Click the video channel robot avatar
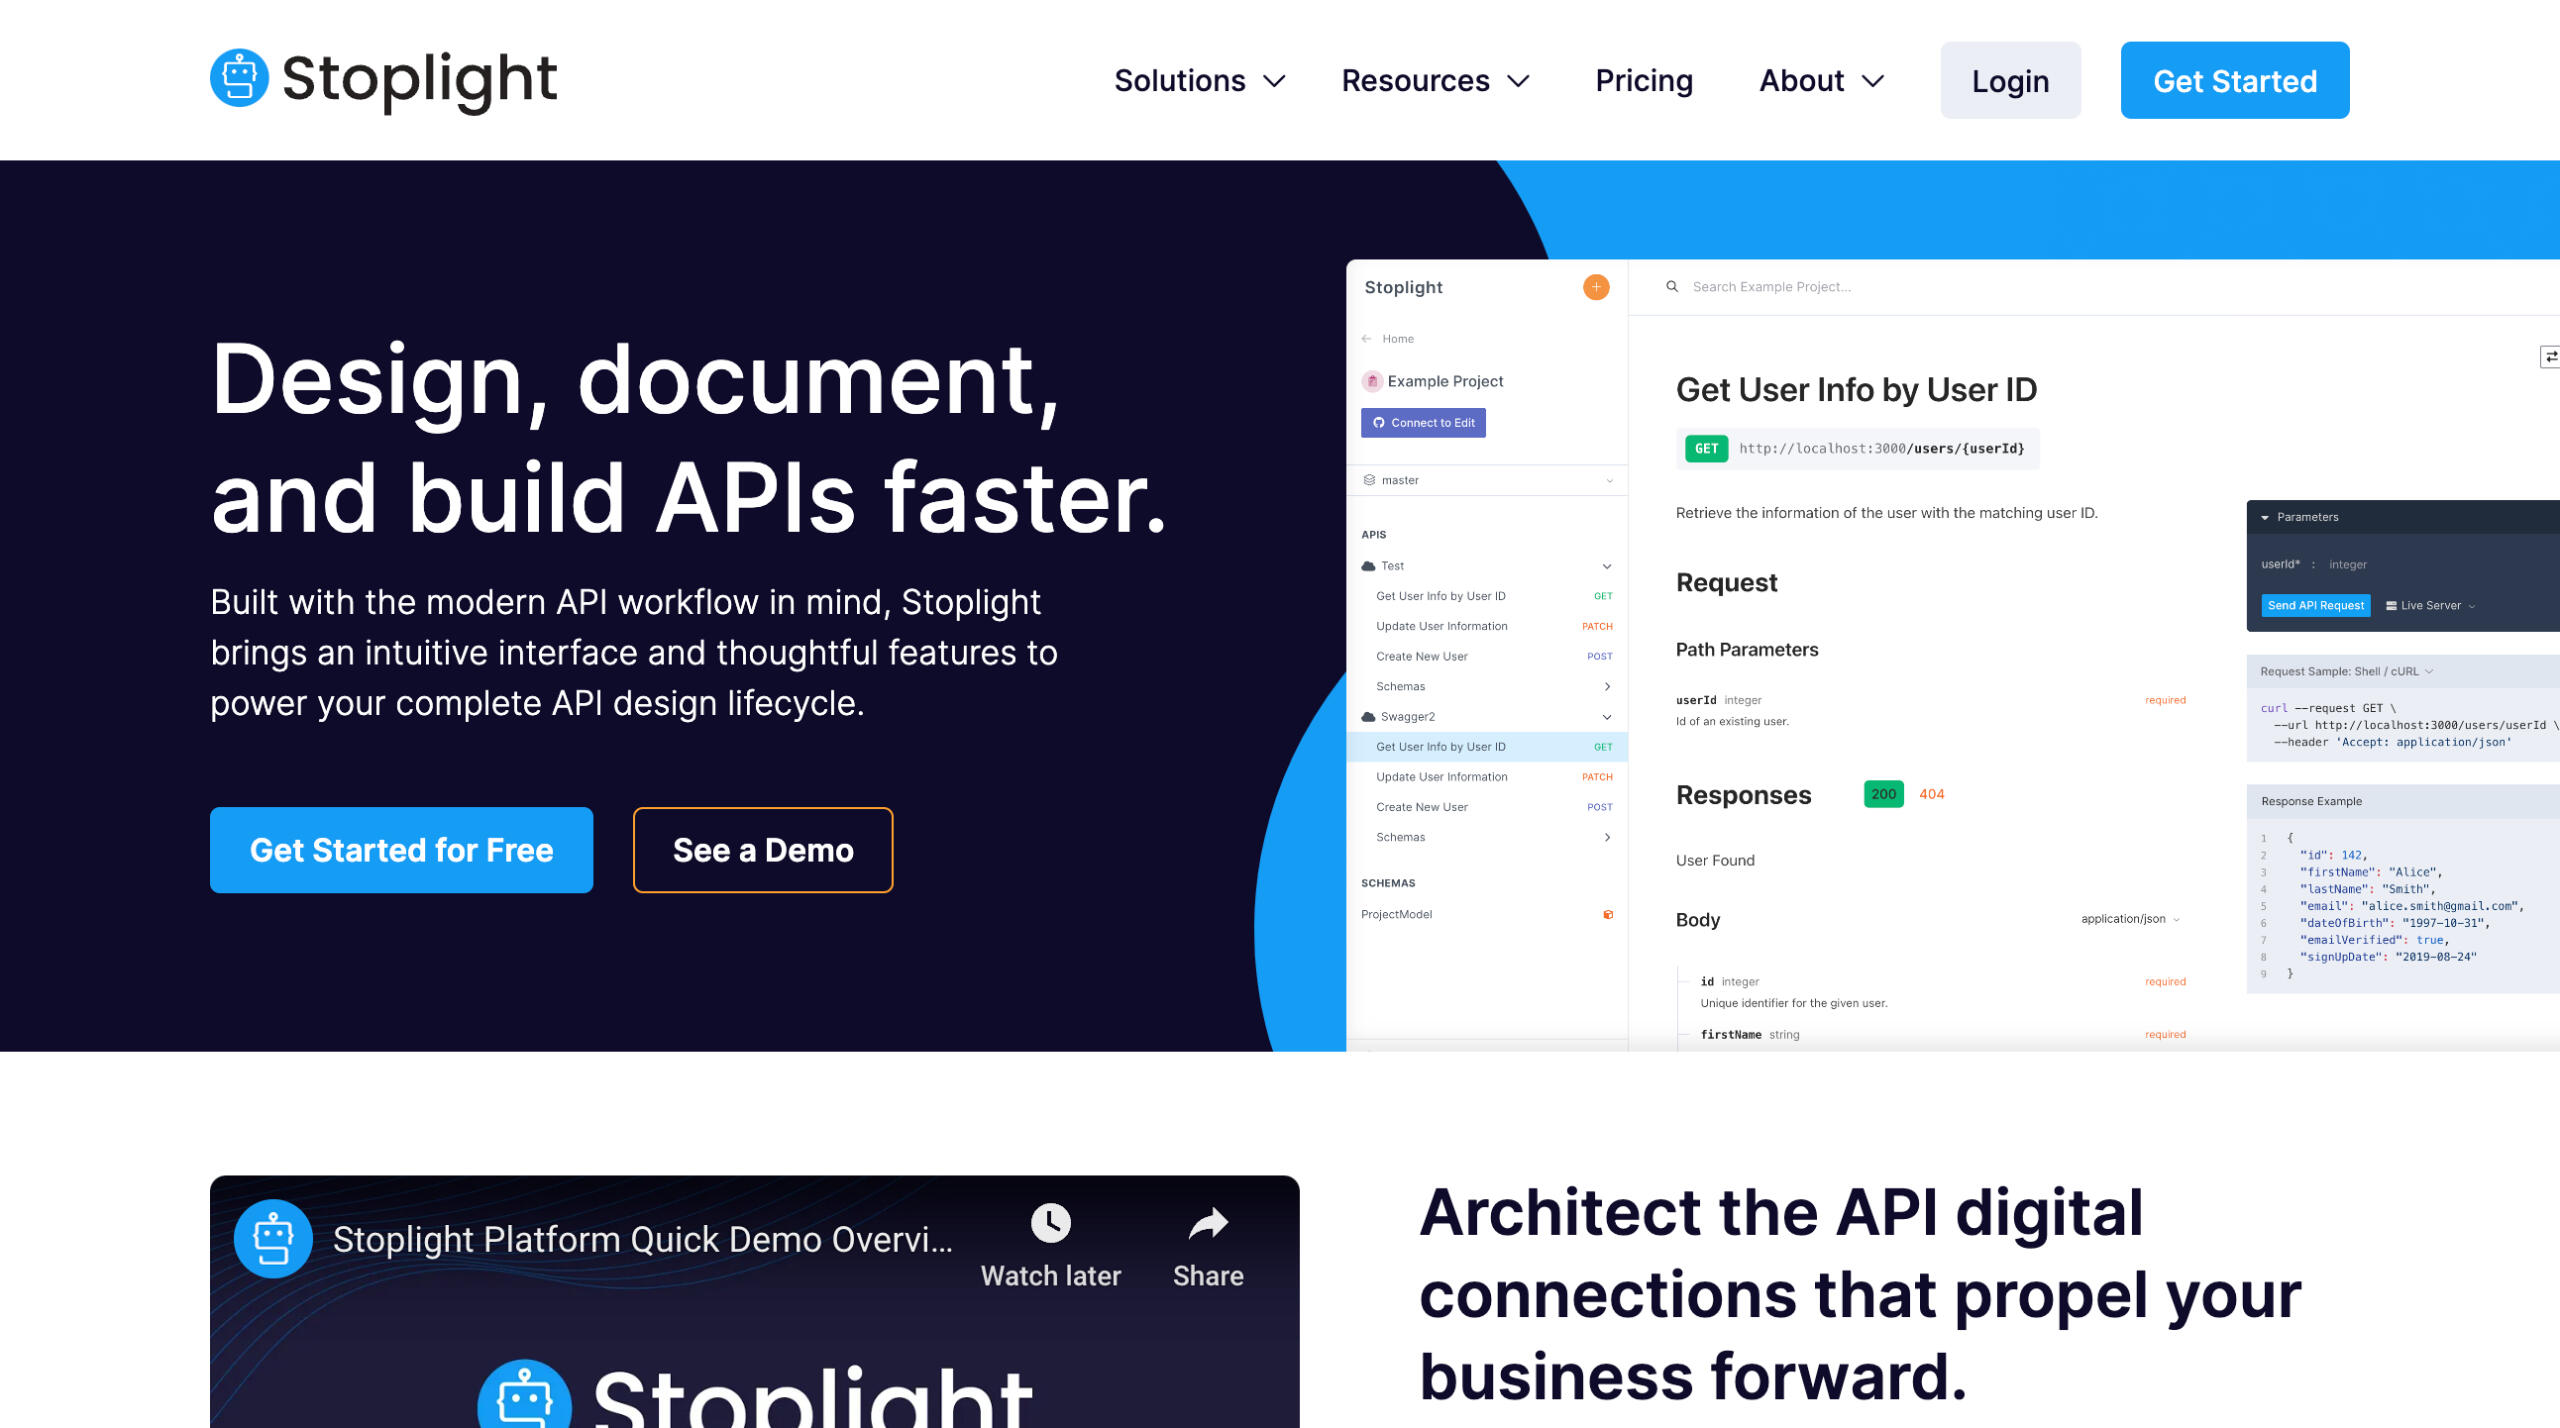 point(273,1239)
